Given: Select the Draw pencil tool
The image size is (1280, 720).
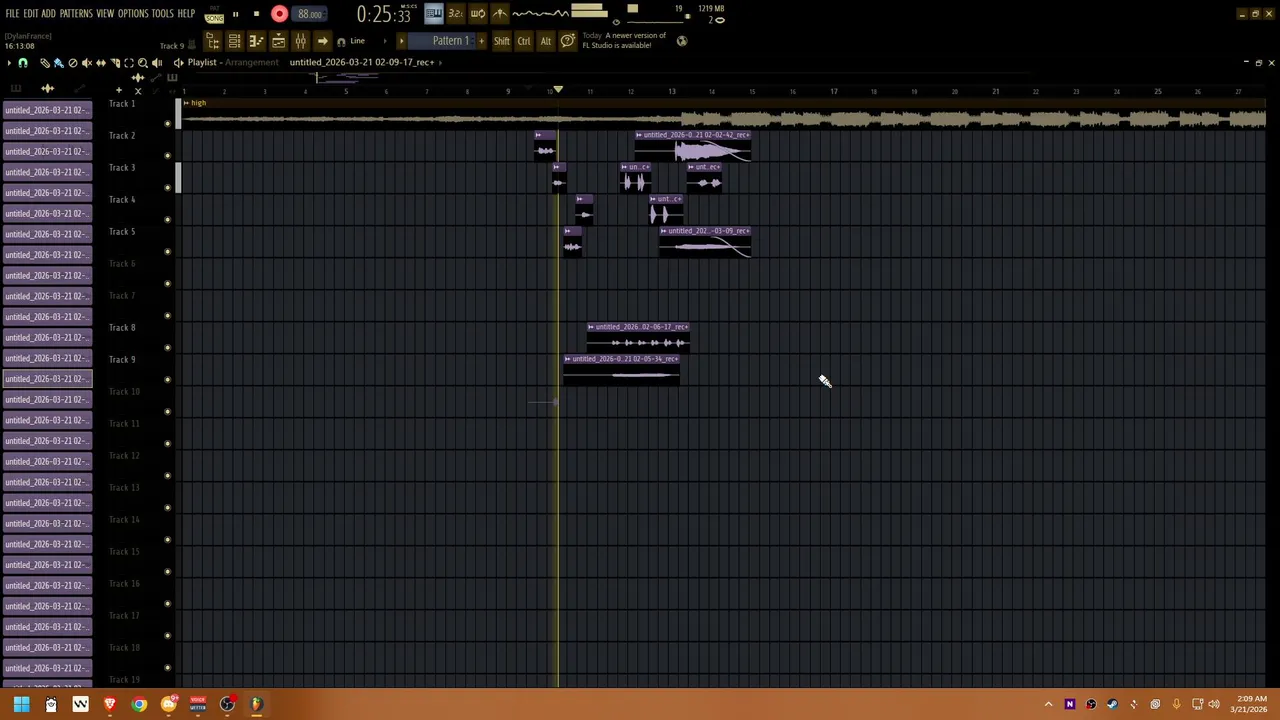Looking at the screenshot, I should pos(44,63).
